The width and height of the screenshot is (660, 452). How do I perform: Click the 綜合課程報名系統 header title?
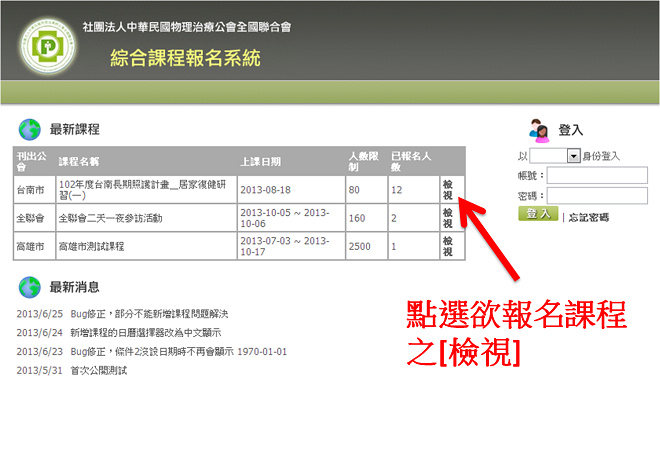[x=185, y=59]
